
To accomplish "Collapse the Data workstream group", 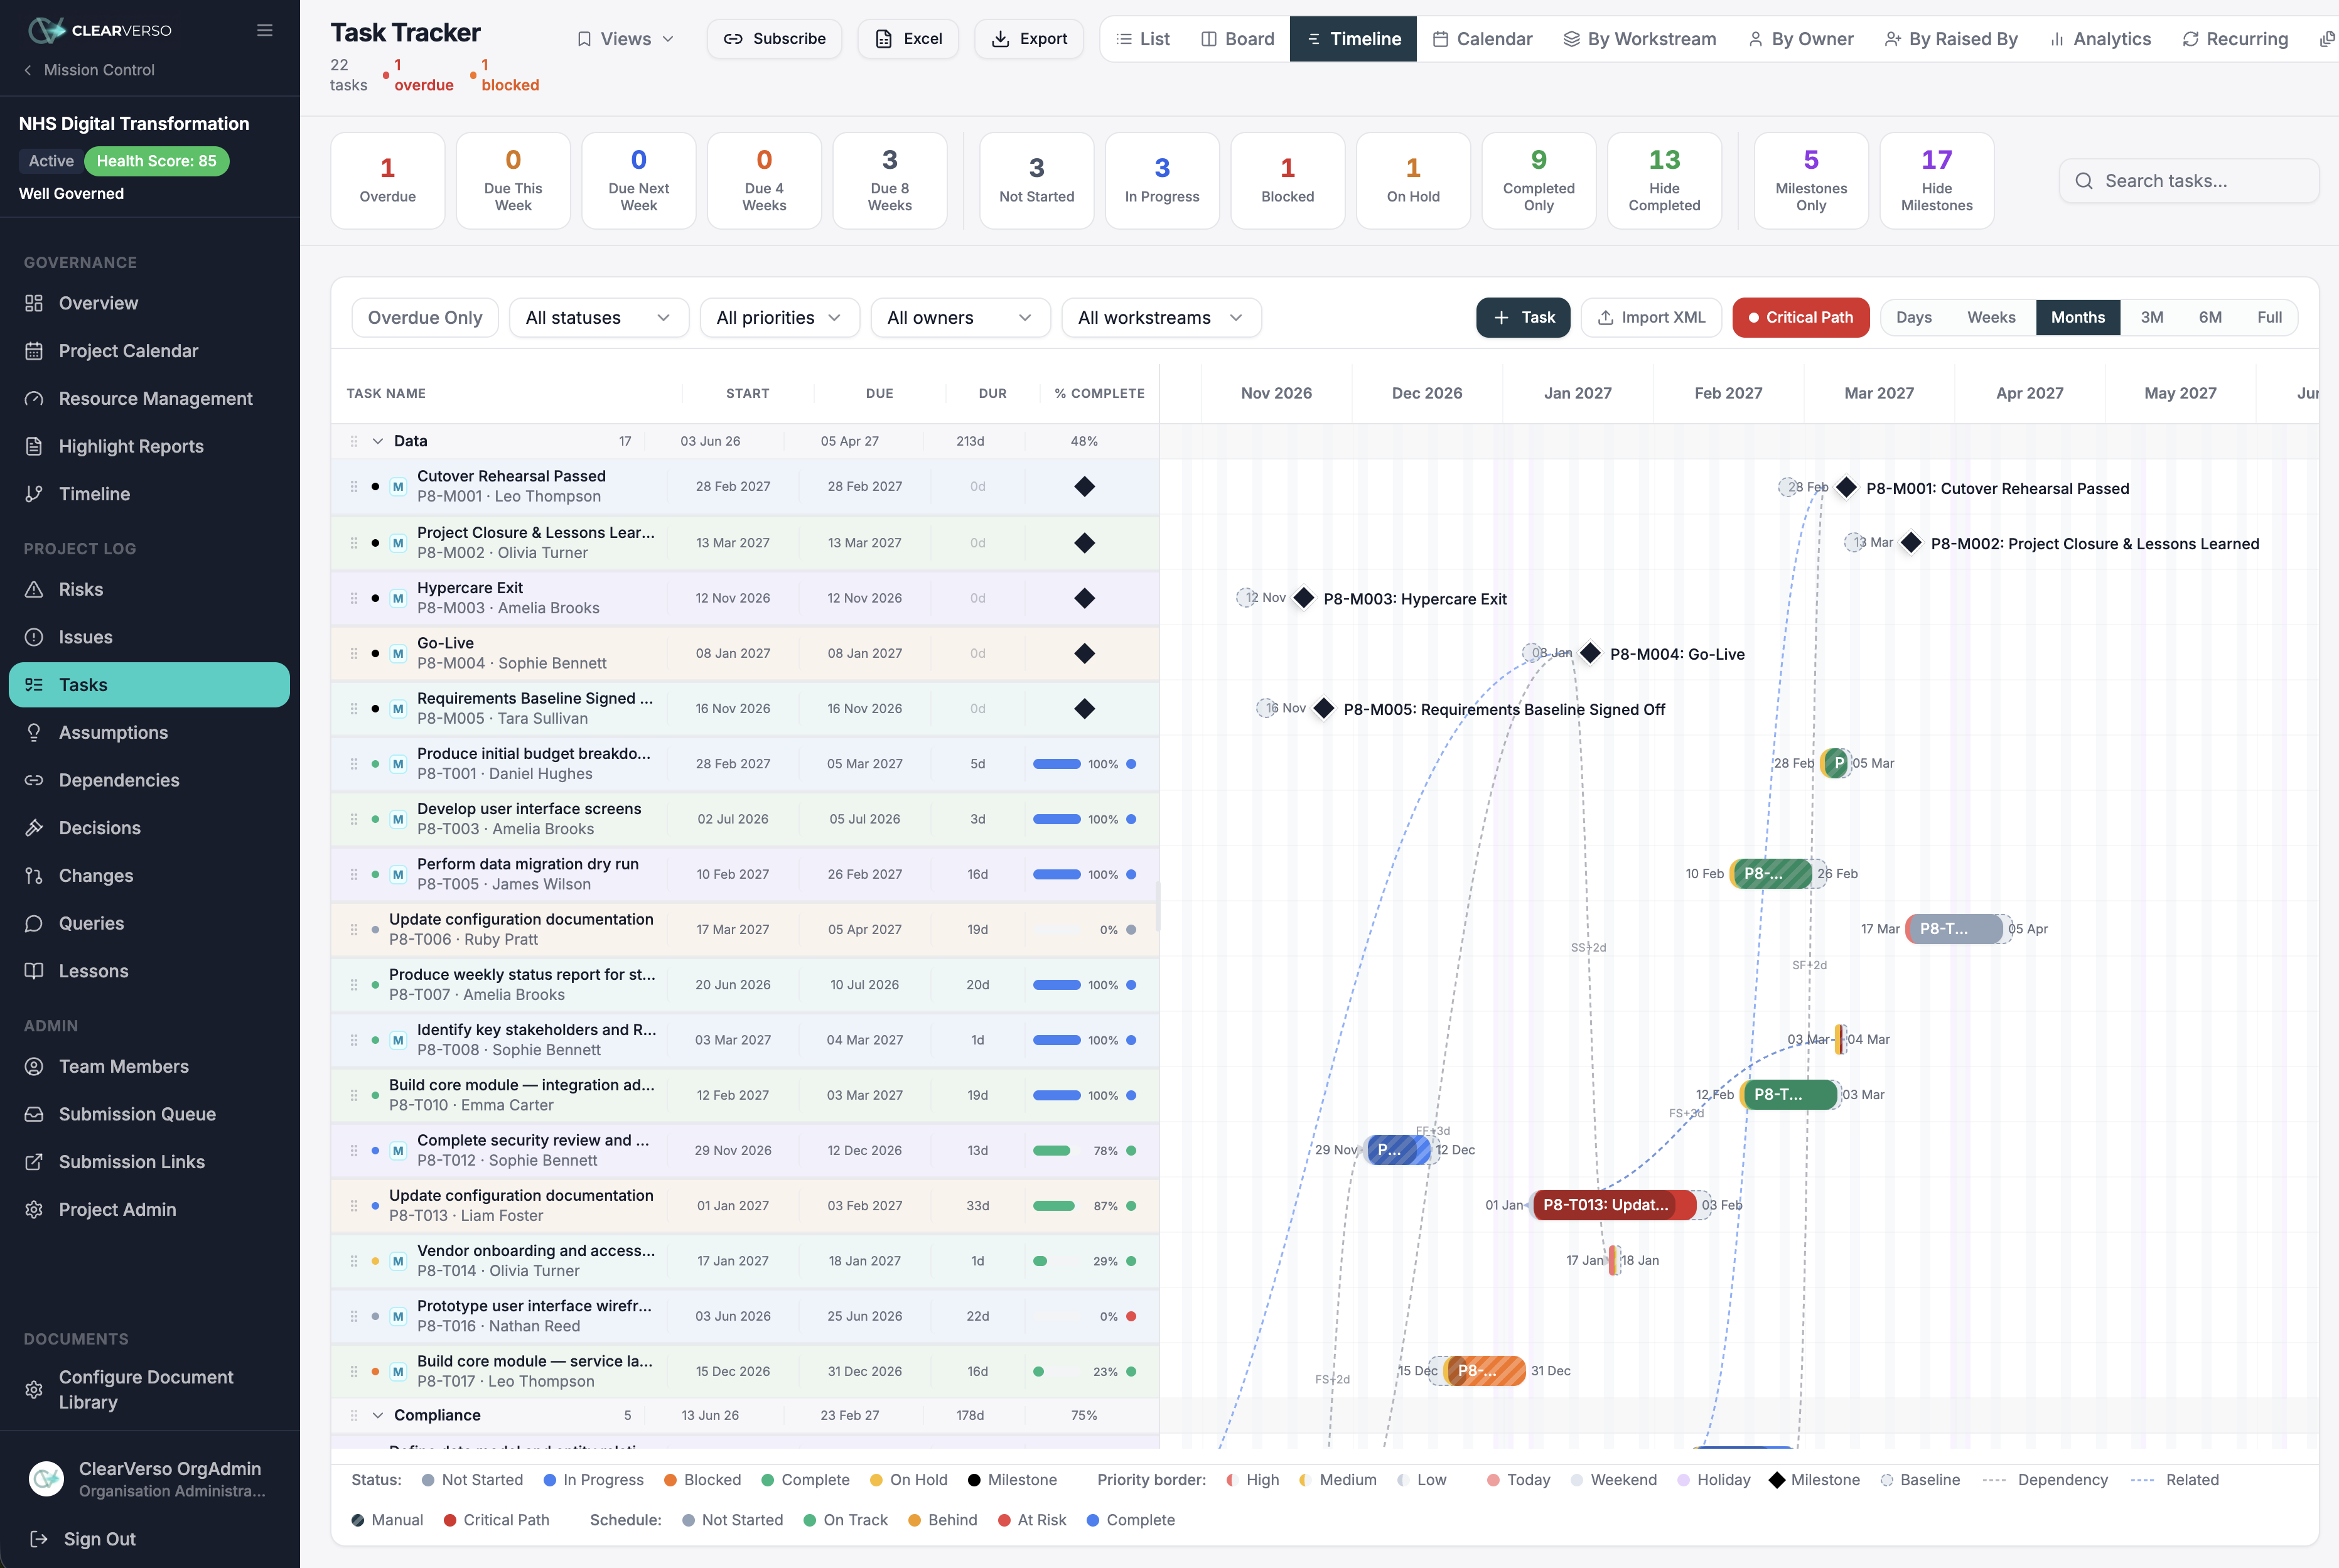I will (x=378, y=441).
